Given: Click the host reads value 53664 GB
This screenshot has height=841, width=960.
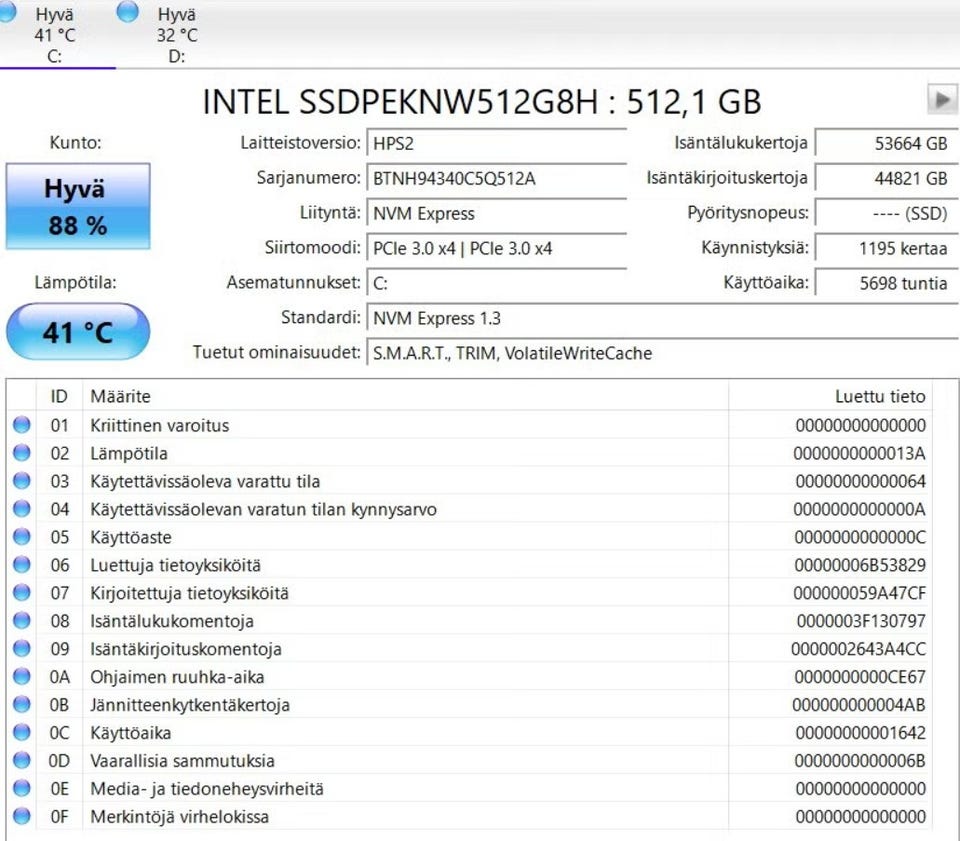Looking at the screenshot, I should [887, 143].
